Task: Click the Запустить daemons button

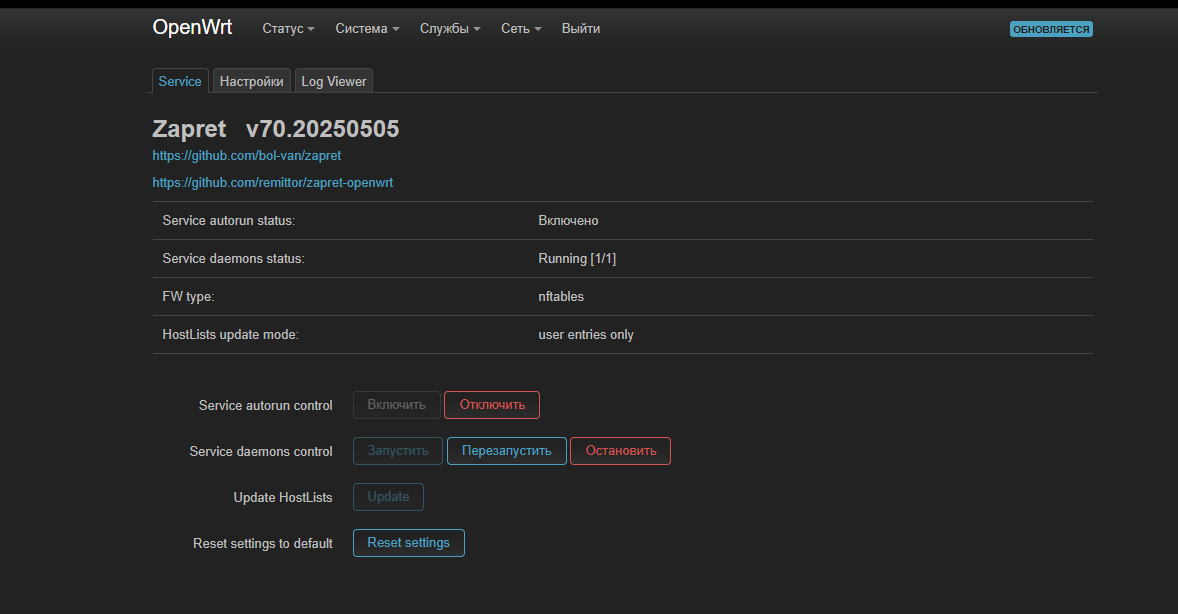Action: click(398, 451)
